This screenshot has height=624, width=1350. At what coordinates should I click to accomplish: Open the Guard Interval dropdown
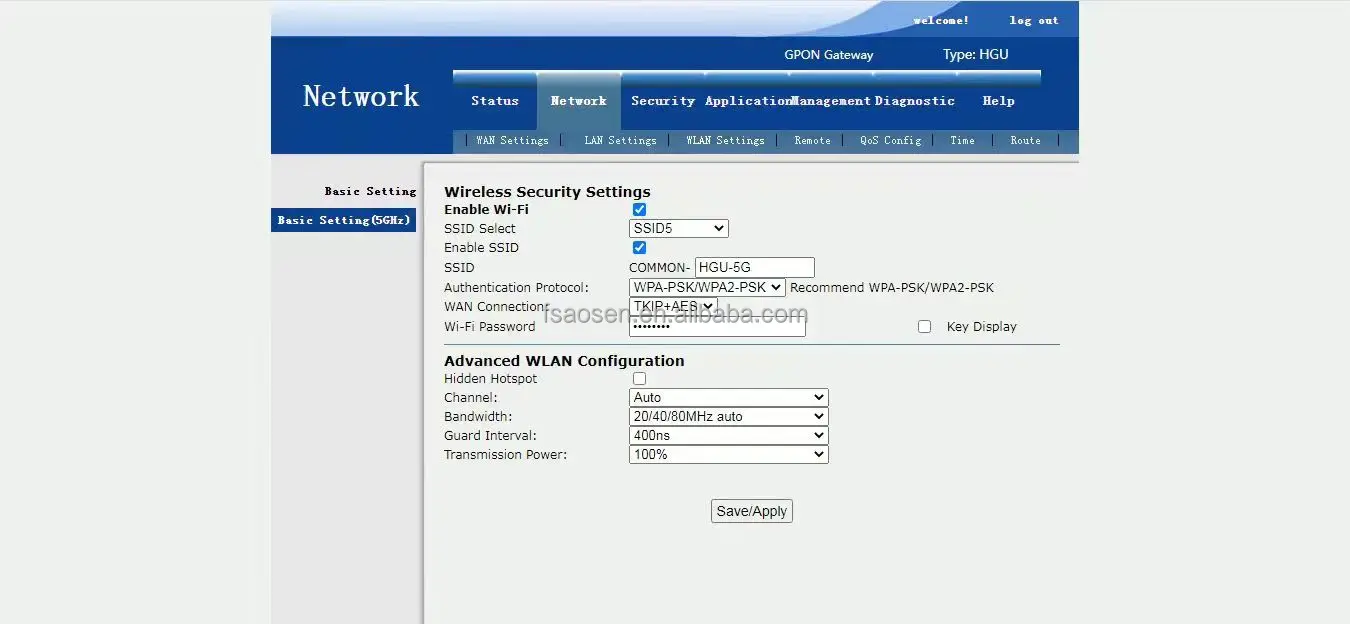[x=728, y=436]
